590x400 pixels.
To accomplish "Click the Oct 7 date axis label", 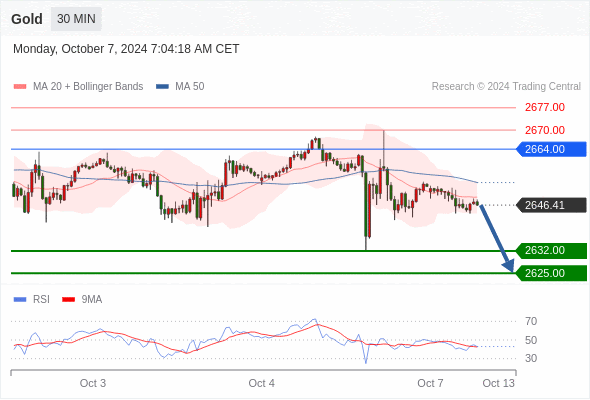I will tap(430, 383).
